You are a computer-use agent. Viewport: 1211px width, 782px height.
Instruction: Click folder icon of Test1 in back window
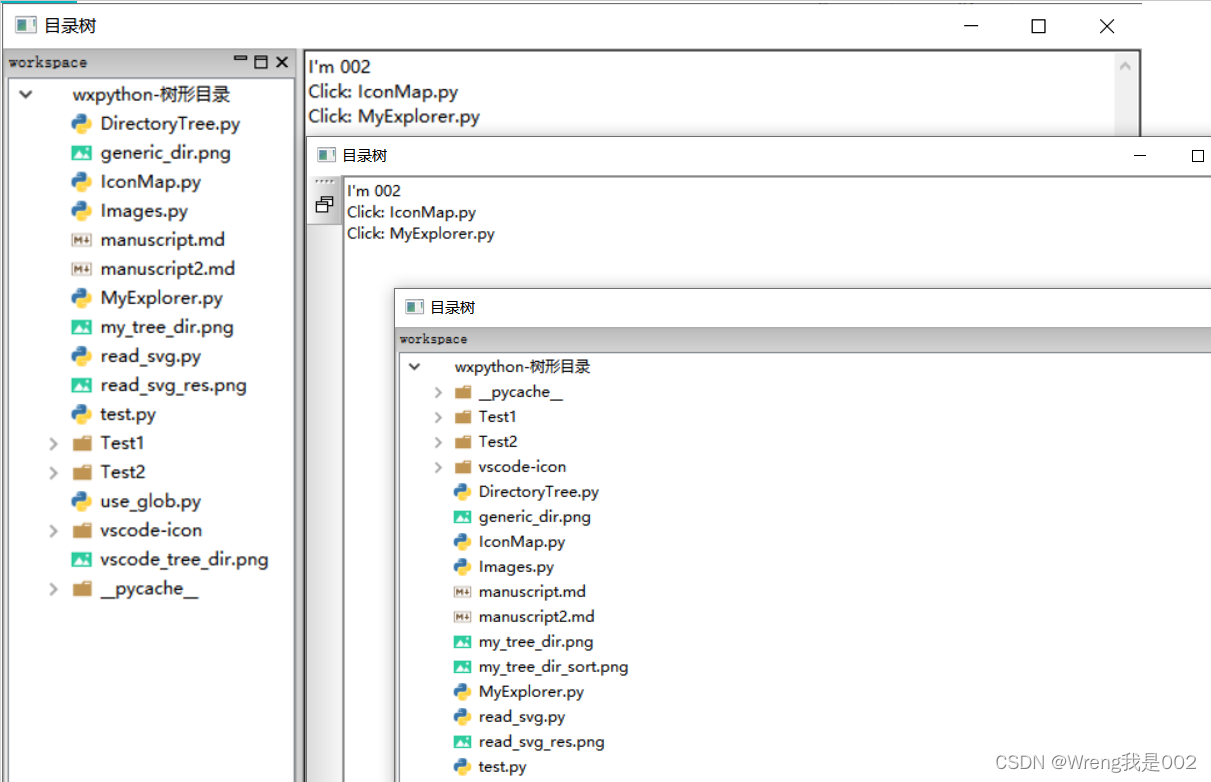82,443
